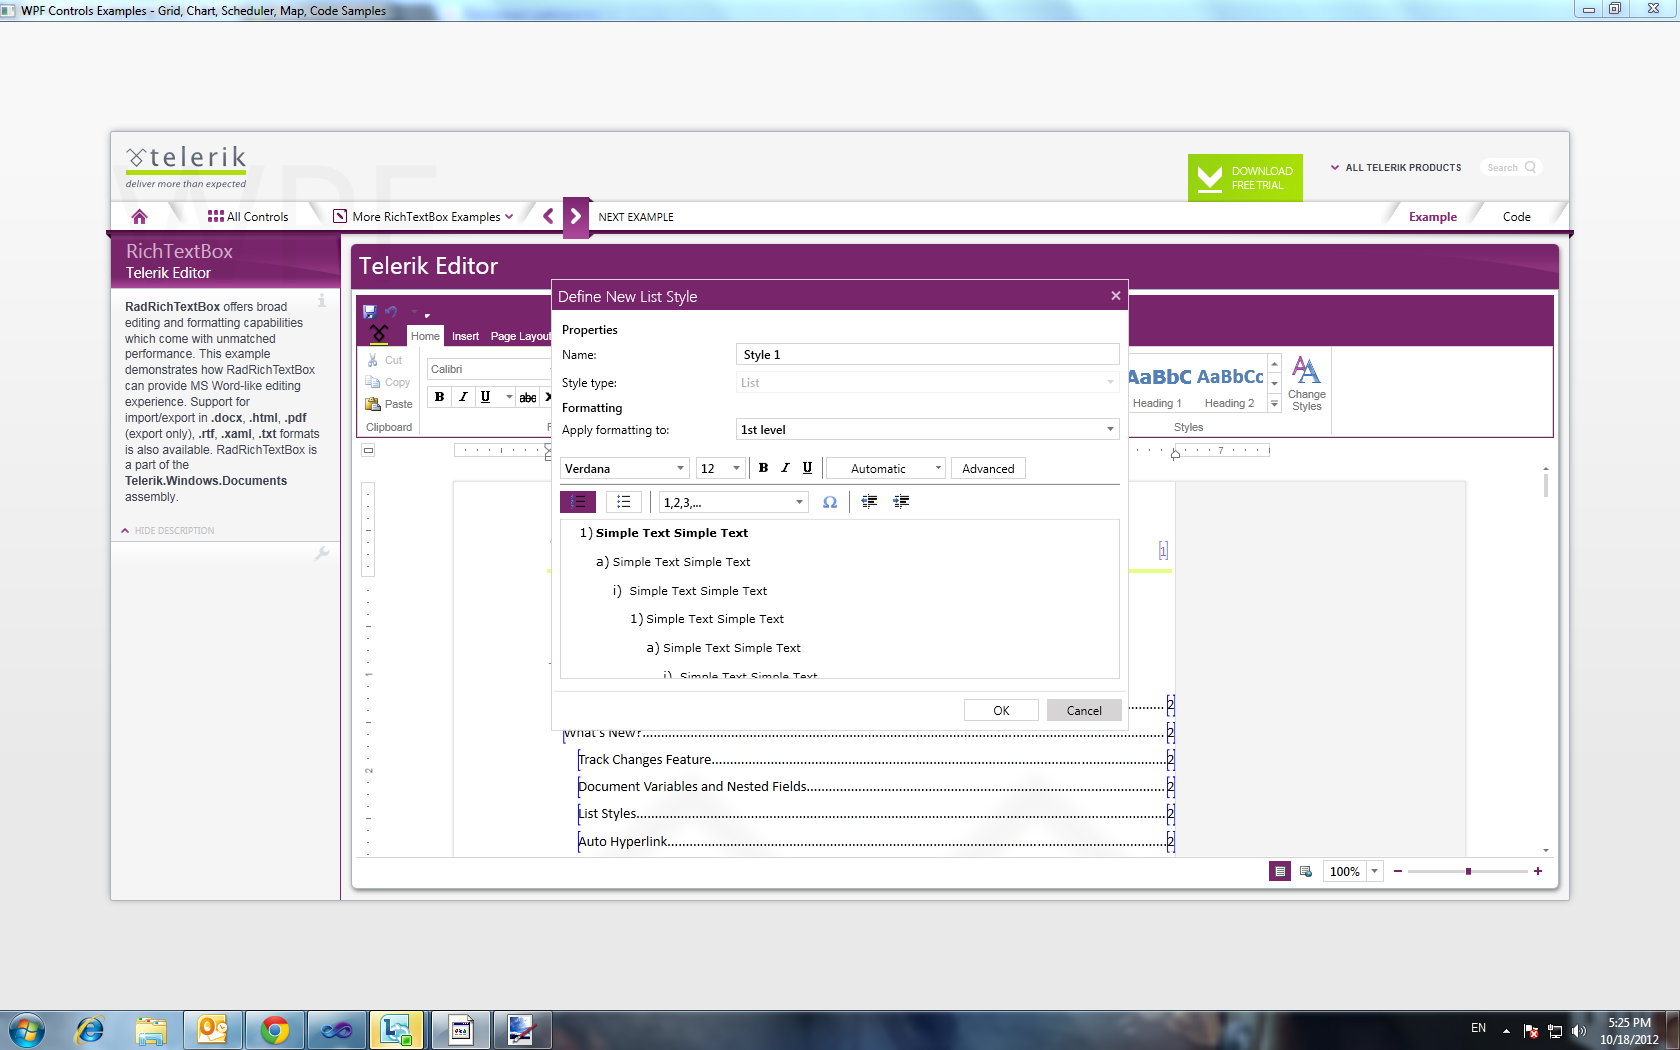The width and height of the screenshot is (1680, 1050).
Task: Apply the Heading 1 style from gallery
Action: coord(1158,385)
